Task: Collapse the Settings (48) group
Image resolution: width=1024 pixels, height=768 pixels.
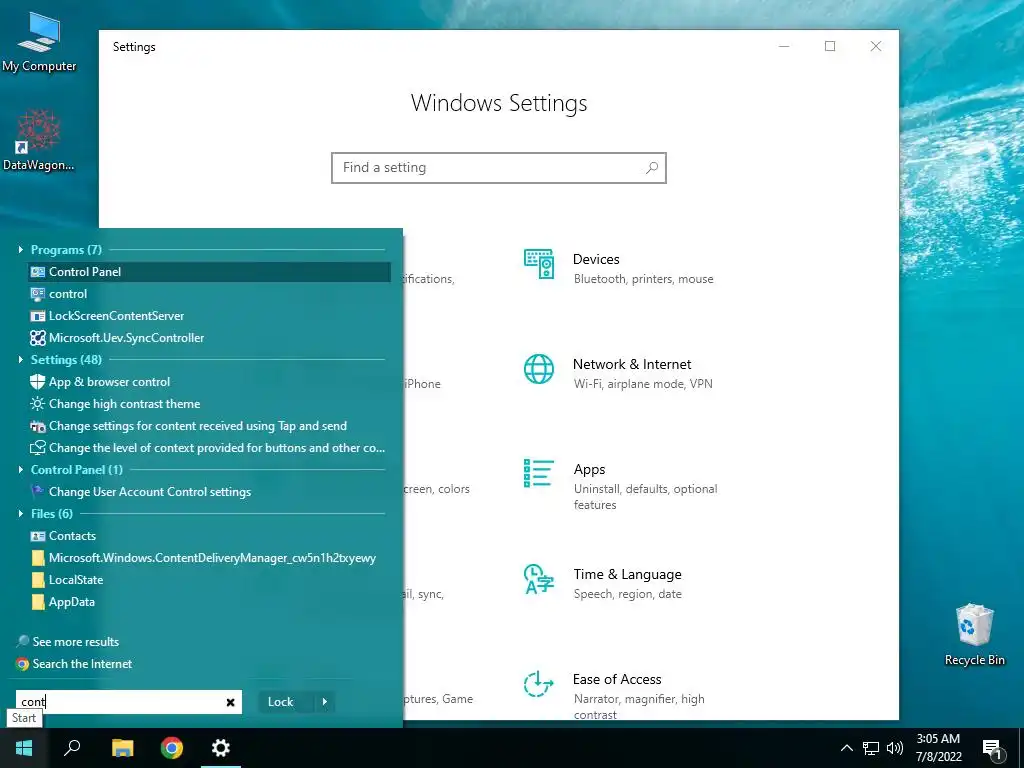Action: tap(21, 360)
